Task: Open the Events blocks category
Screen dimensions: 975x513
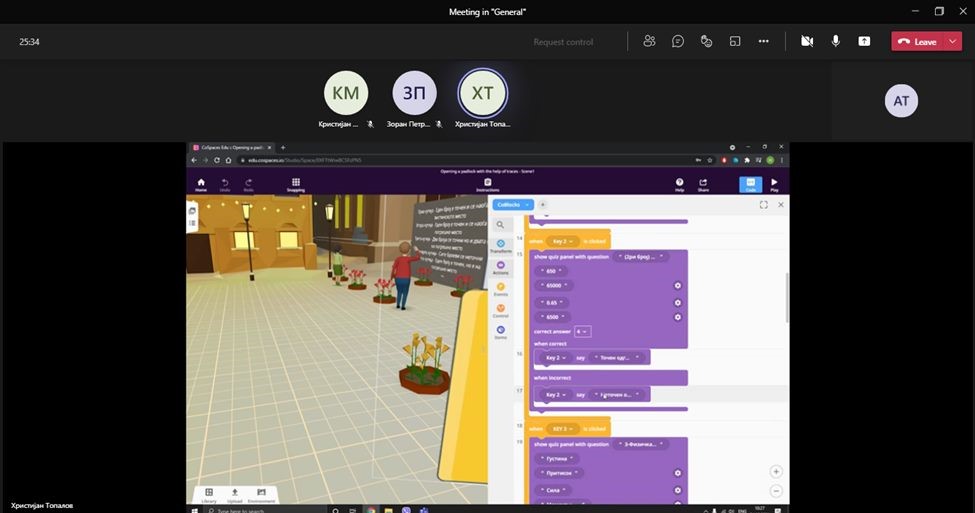Action: [501, 290]
